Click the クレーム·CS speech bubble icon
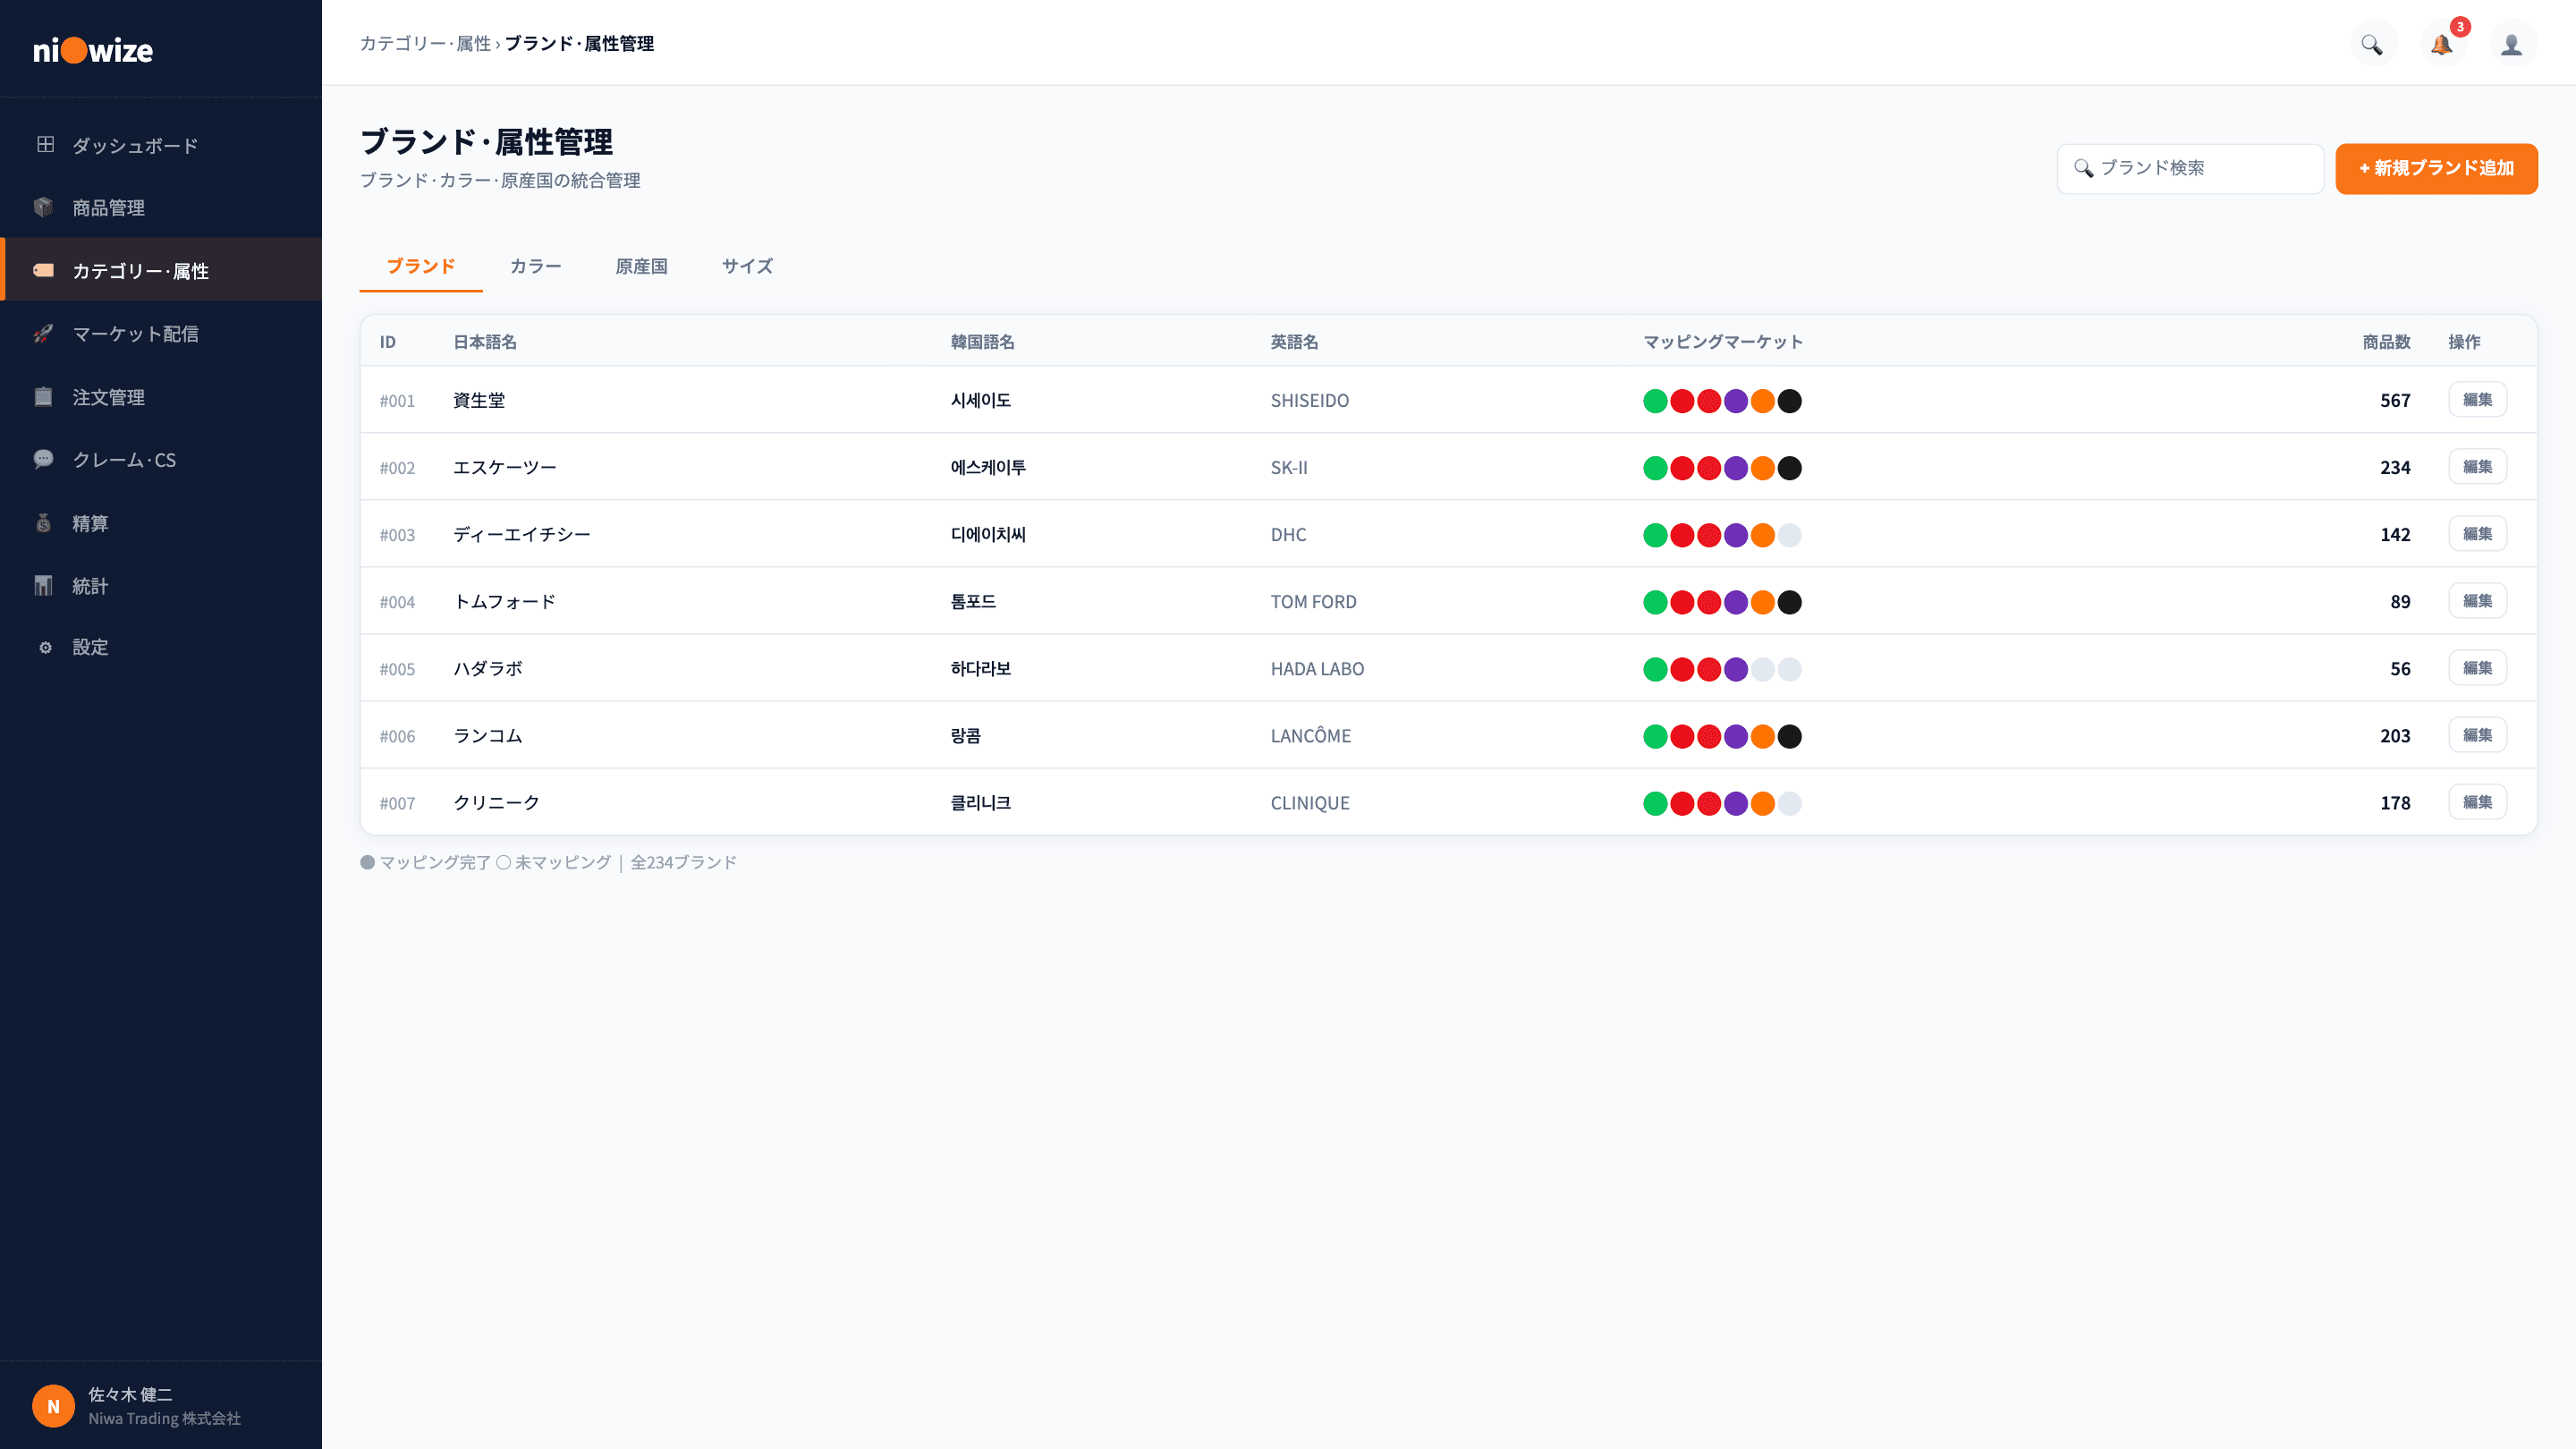This screenshot has width=2576, height=1449. [x=43, y=459]
